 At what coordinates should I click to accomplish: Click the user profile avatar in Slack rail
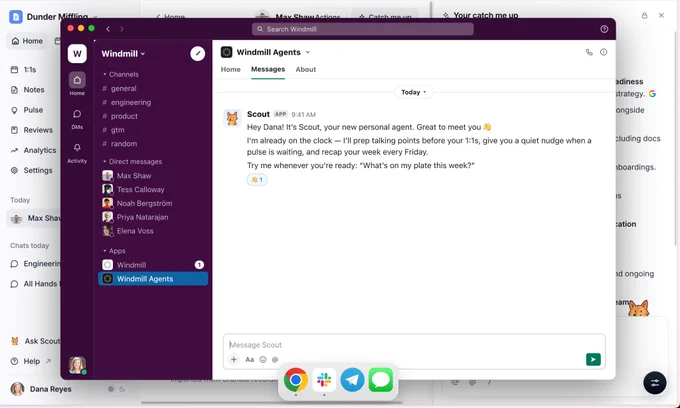[77, 365]
